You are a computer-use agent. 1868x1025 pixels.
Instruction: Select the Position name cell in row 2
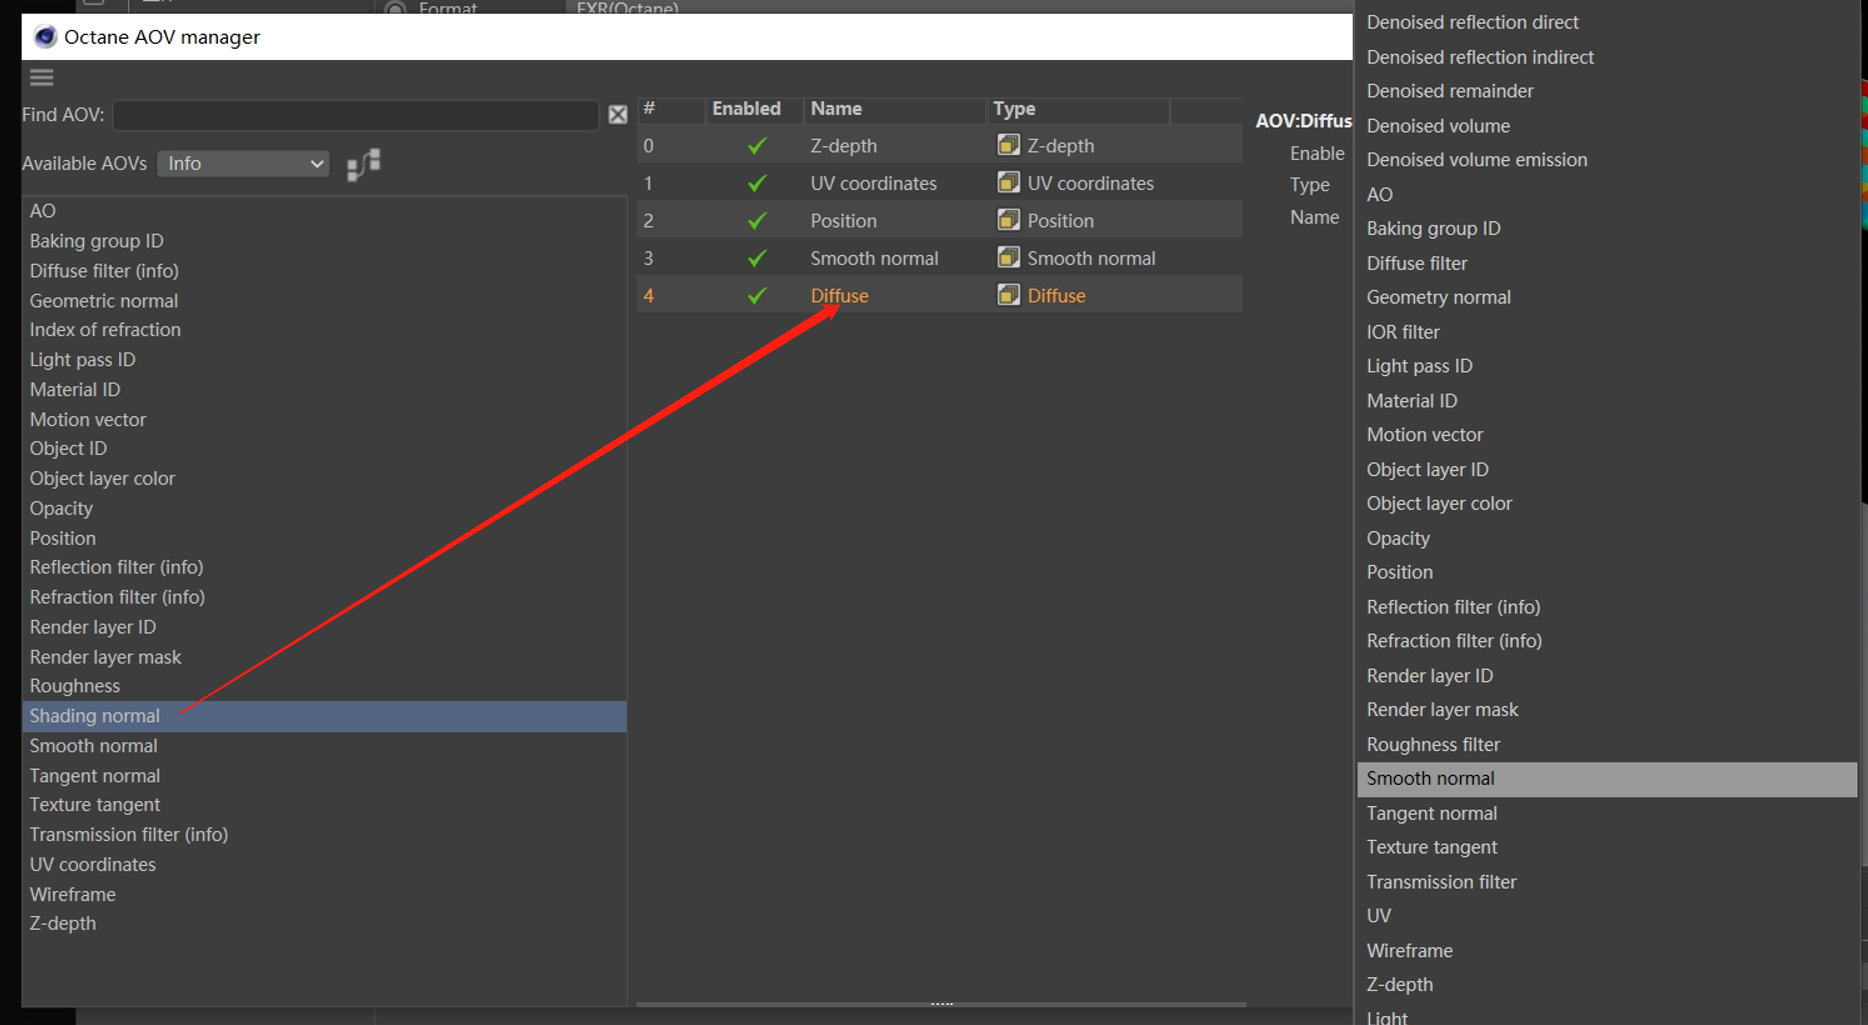tap(843, 221)
